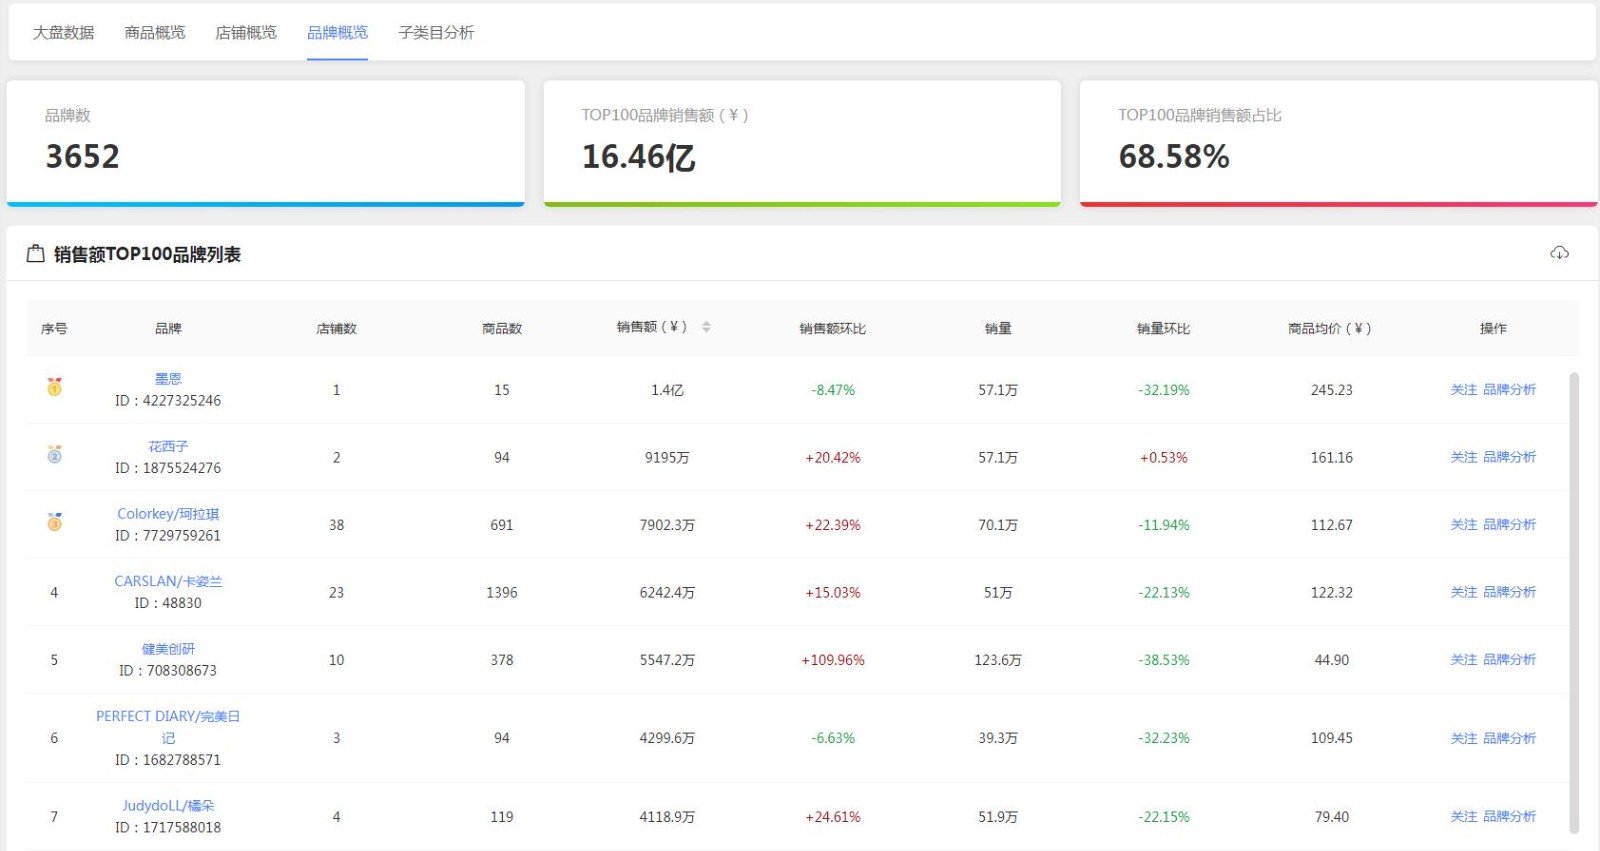Click the gold medal rank icon
This screenshot has height=851, width=1600.
click(x=55, y=387)
